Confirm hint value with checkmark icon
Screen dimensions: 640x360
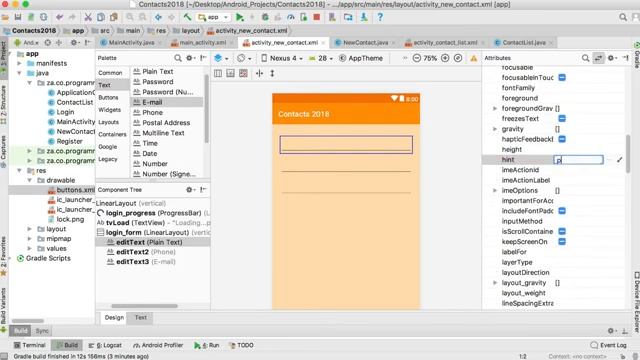(620, 160)
